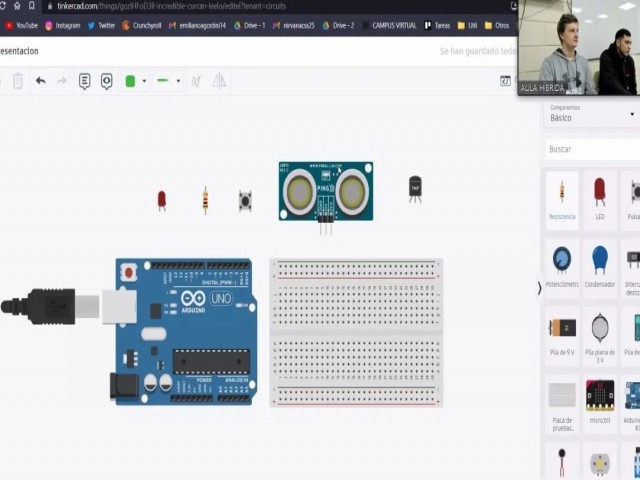Open the nirvanacss25 Gmail bookmark
The height and width of the screenshot is (480, 640).
[x=293, y=25]
